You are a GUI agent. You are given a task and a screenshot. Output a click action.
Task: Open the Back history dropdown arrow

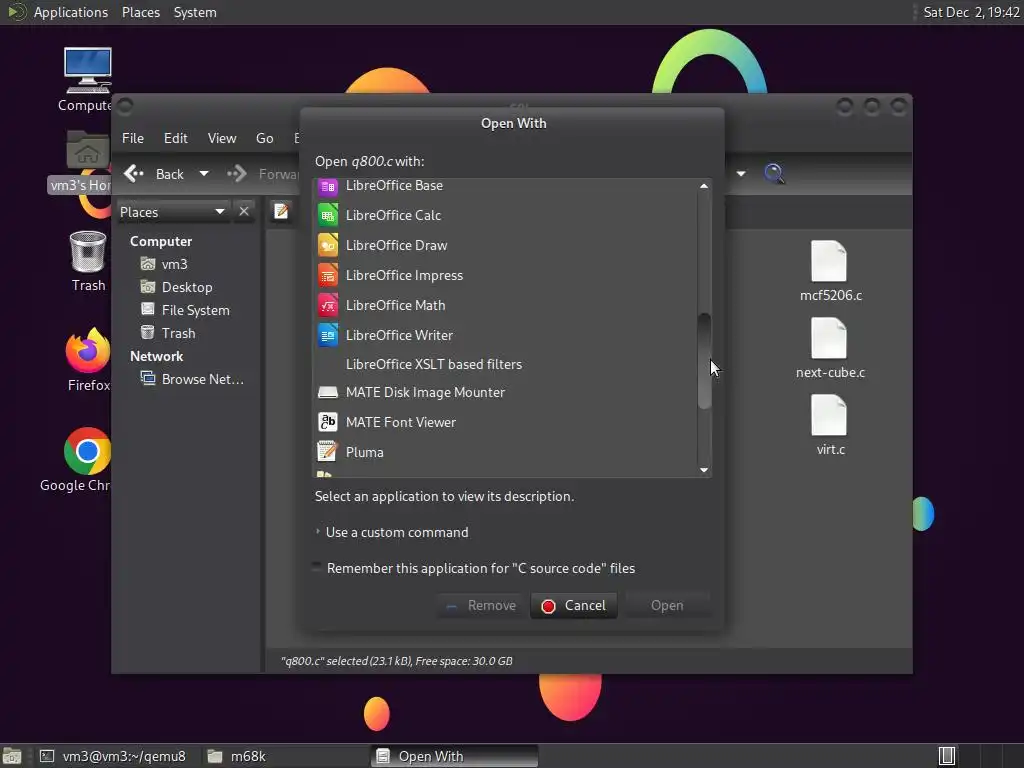(x=204, y=174)
